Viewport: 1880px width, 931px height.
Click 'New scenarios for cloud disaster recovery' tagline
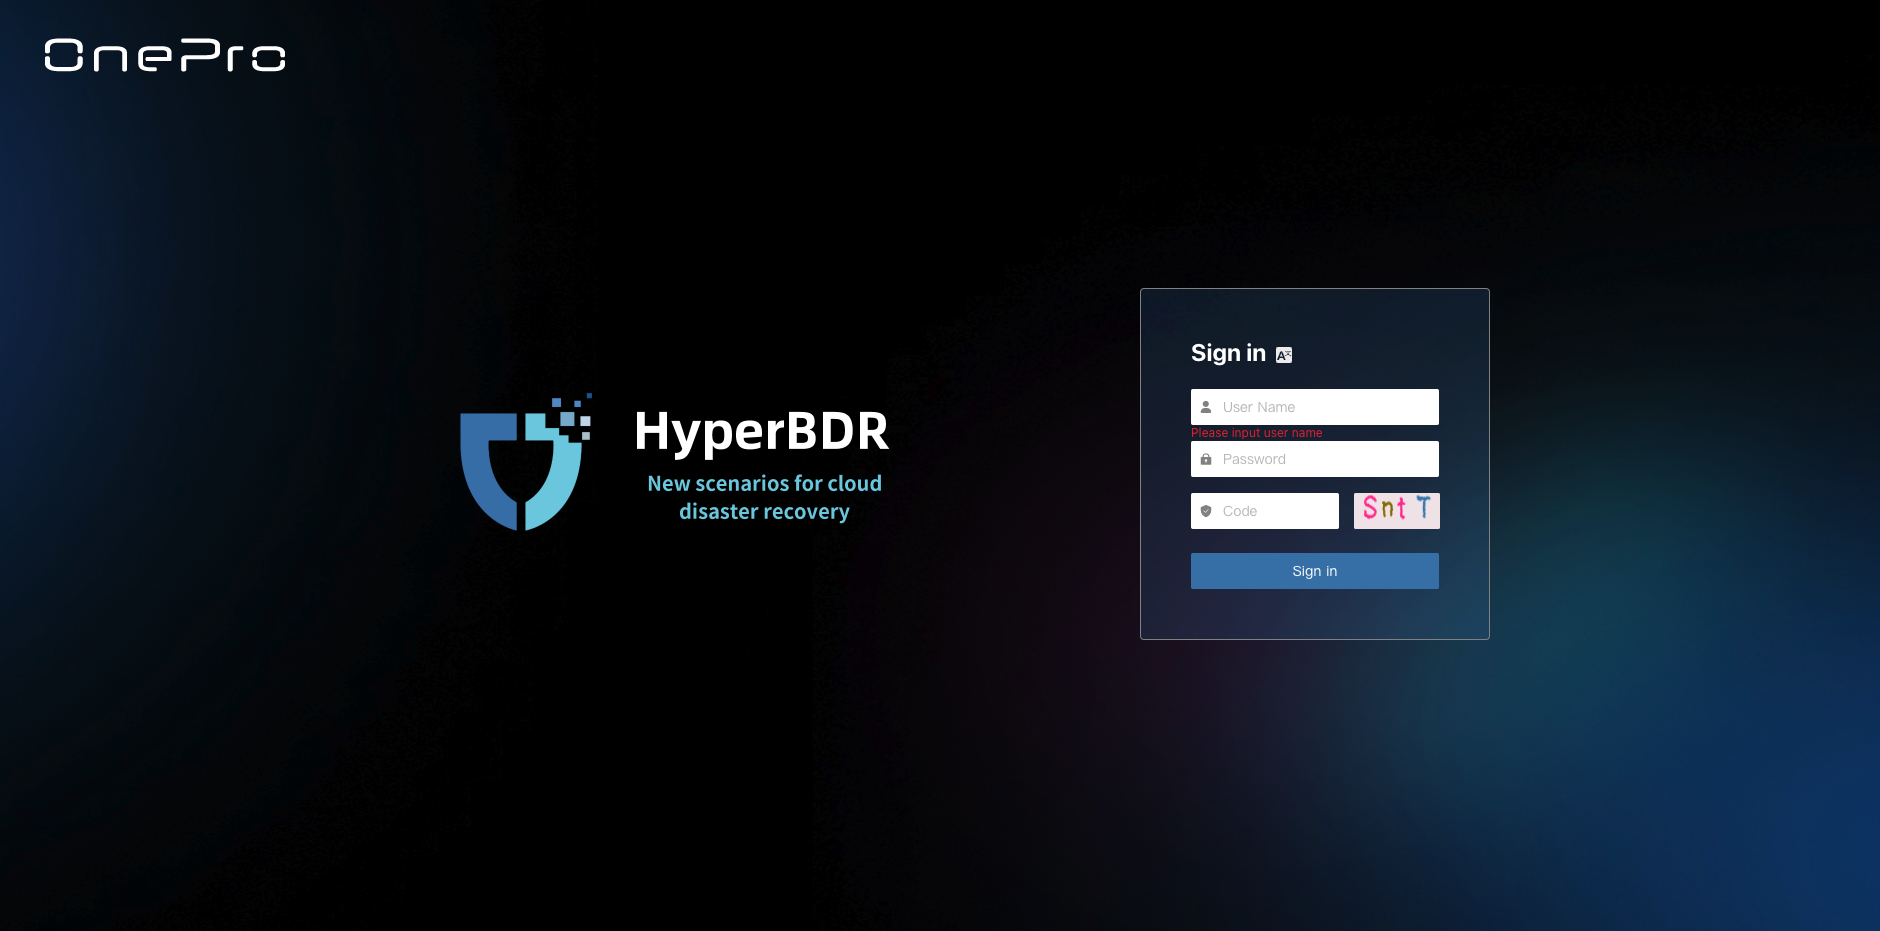coord(765,497)
